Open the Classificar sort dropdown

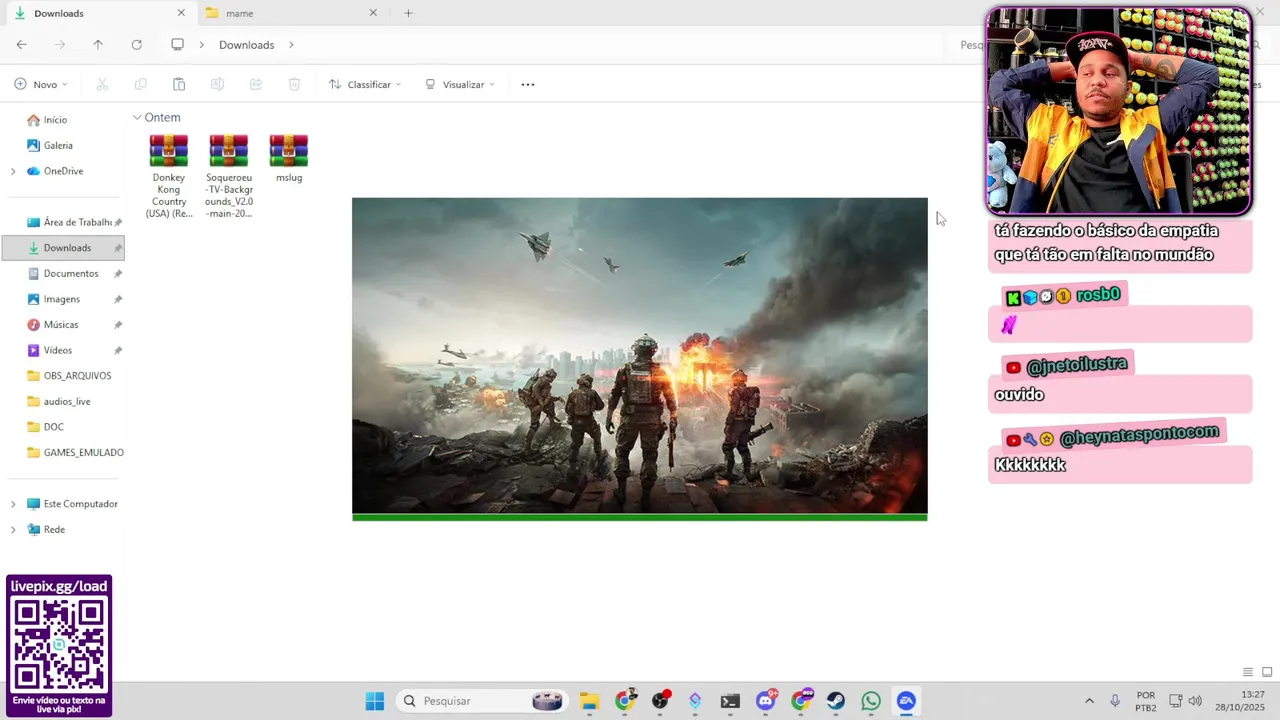(x=365, y=85)
